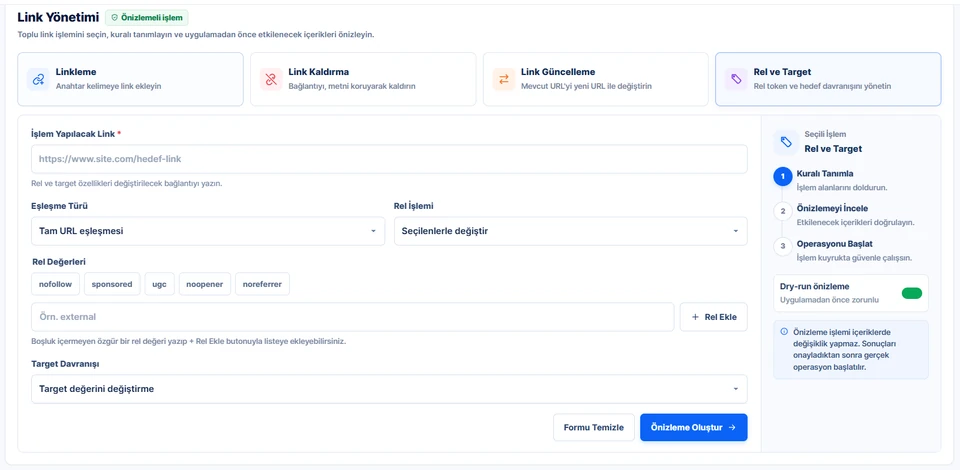Click the Kuralı Tanımla step title
The width and height of the screenshot is (960, 470).
825,174
